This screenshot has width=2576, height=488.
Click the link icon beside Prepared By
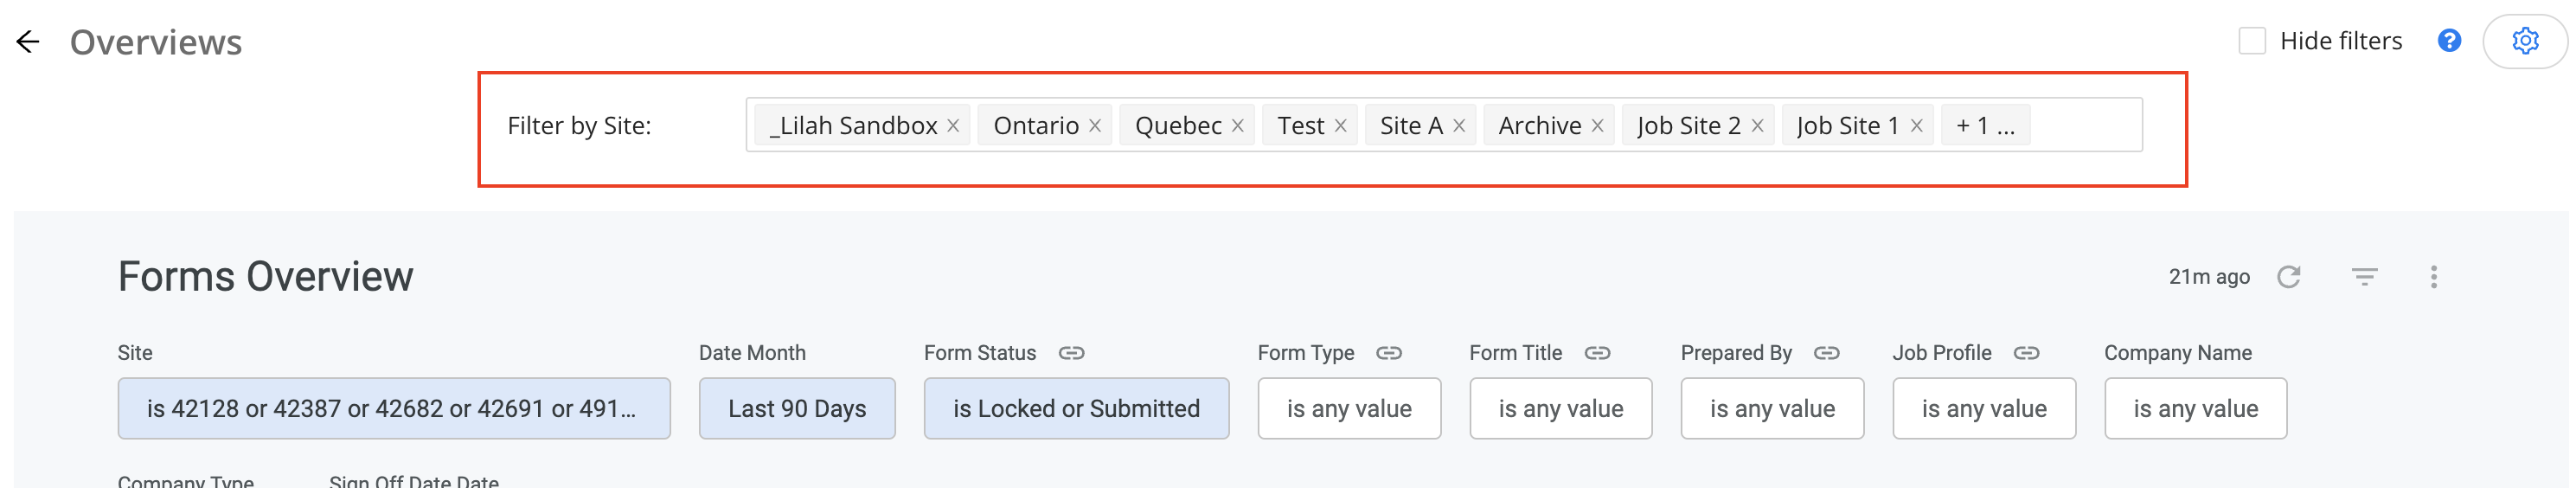1826,353
